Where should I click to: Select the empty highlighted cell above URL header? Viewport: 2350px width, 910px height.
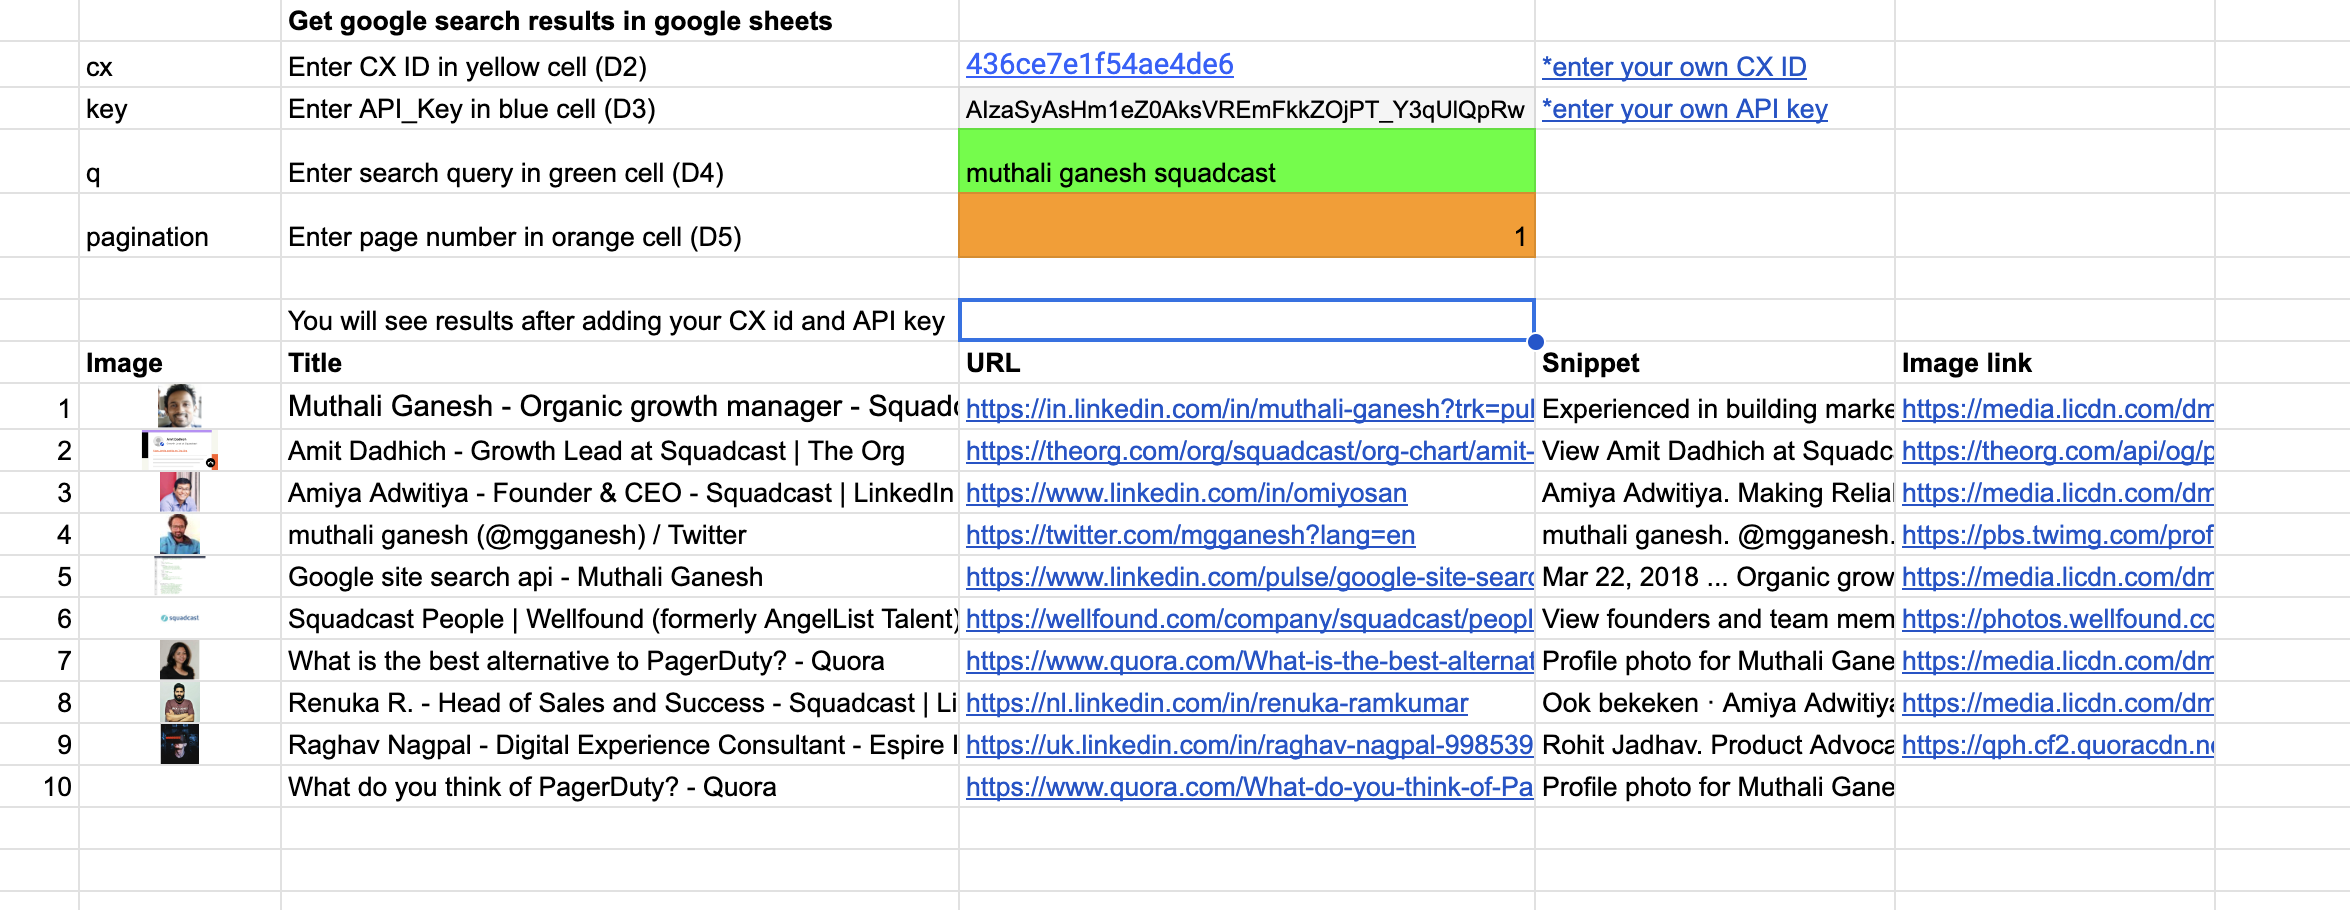(x=1246, y=320)
